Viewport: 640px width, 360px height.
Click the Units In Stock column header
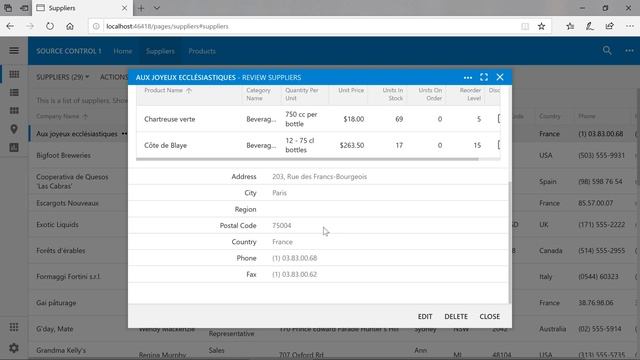click(x=392, y=94)
